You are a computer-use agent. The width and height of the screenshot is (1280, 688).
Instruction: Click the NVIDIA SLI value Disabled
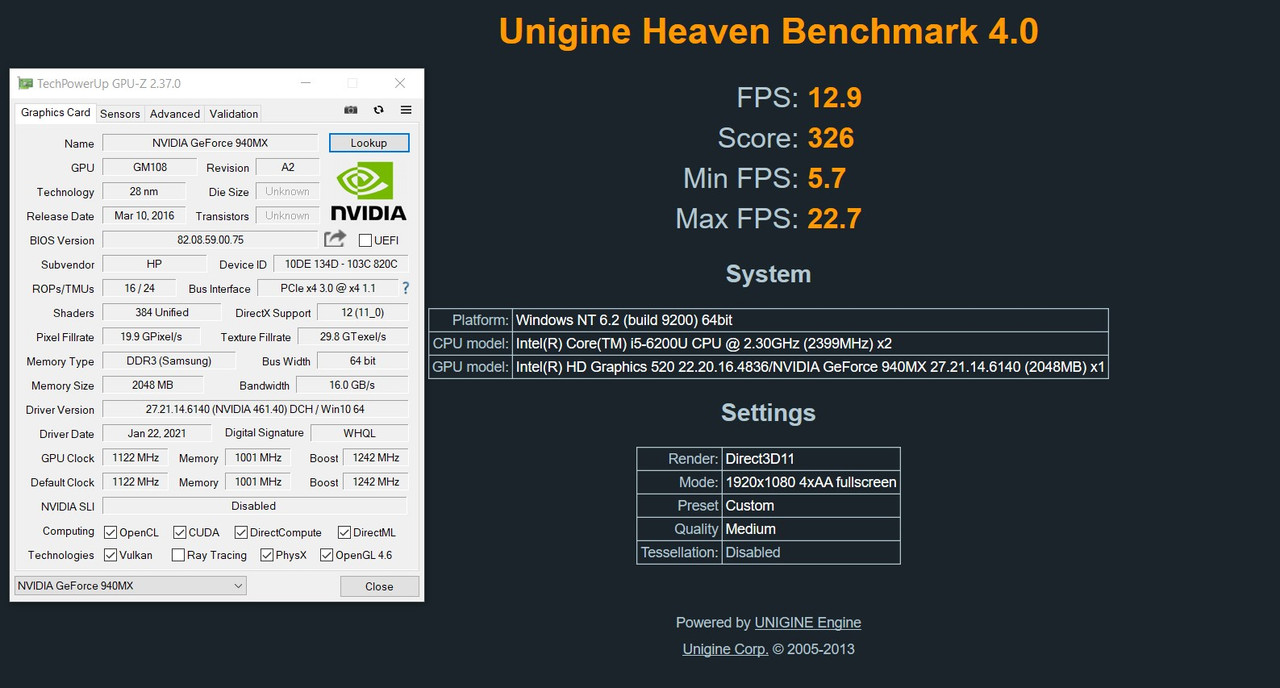click(x=254, y=506)
